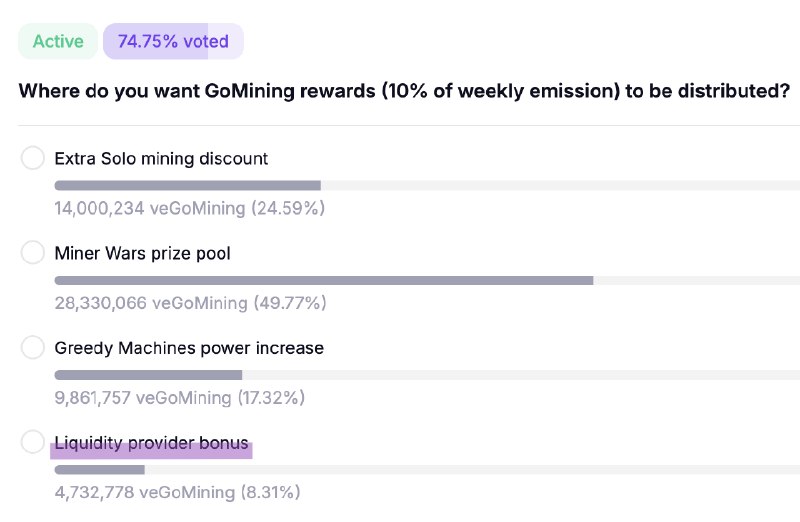Click the Extra Solo mining discount label
The width and height of the screenshot is (800, 522).
click(161, 159)
